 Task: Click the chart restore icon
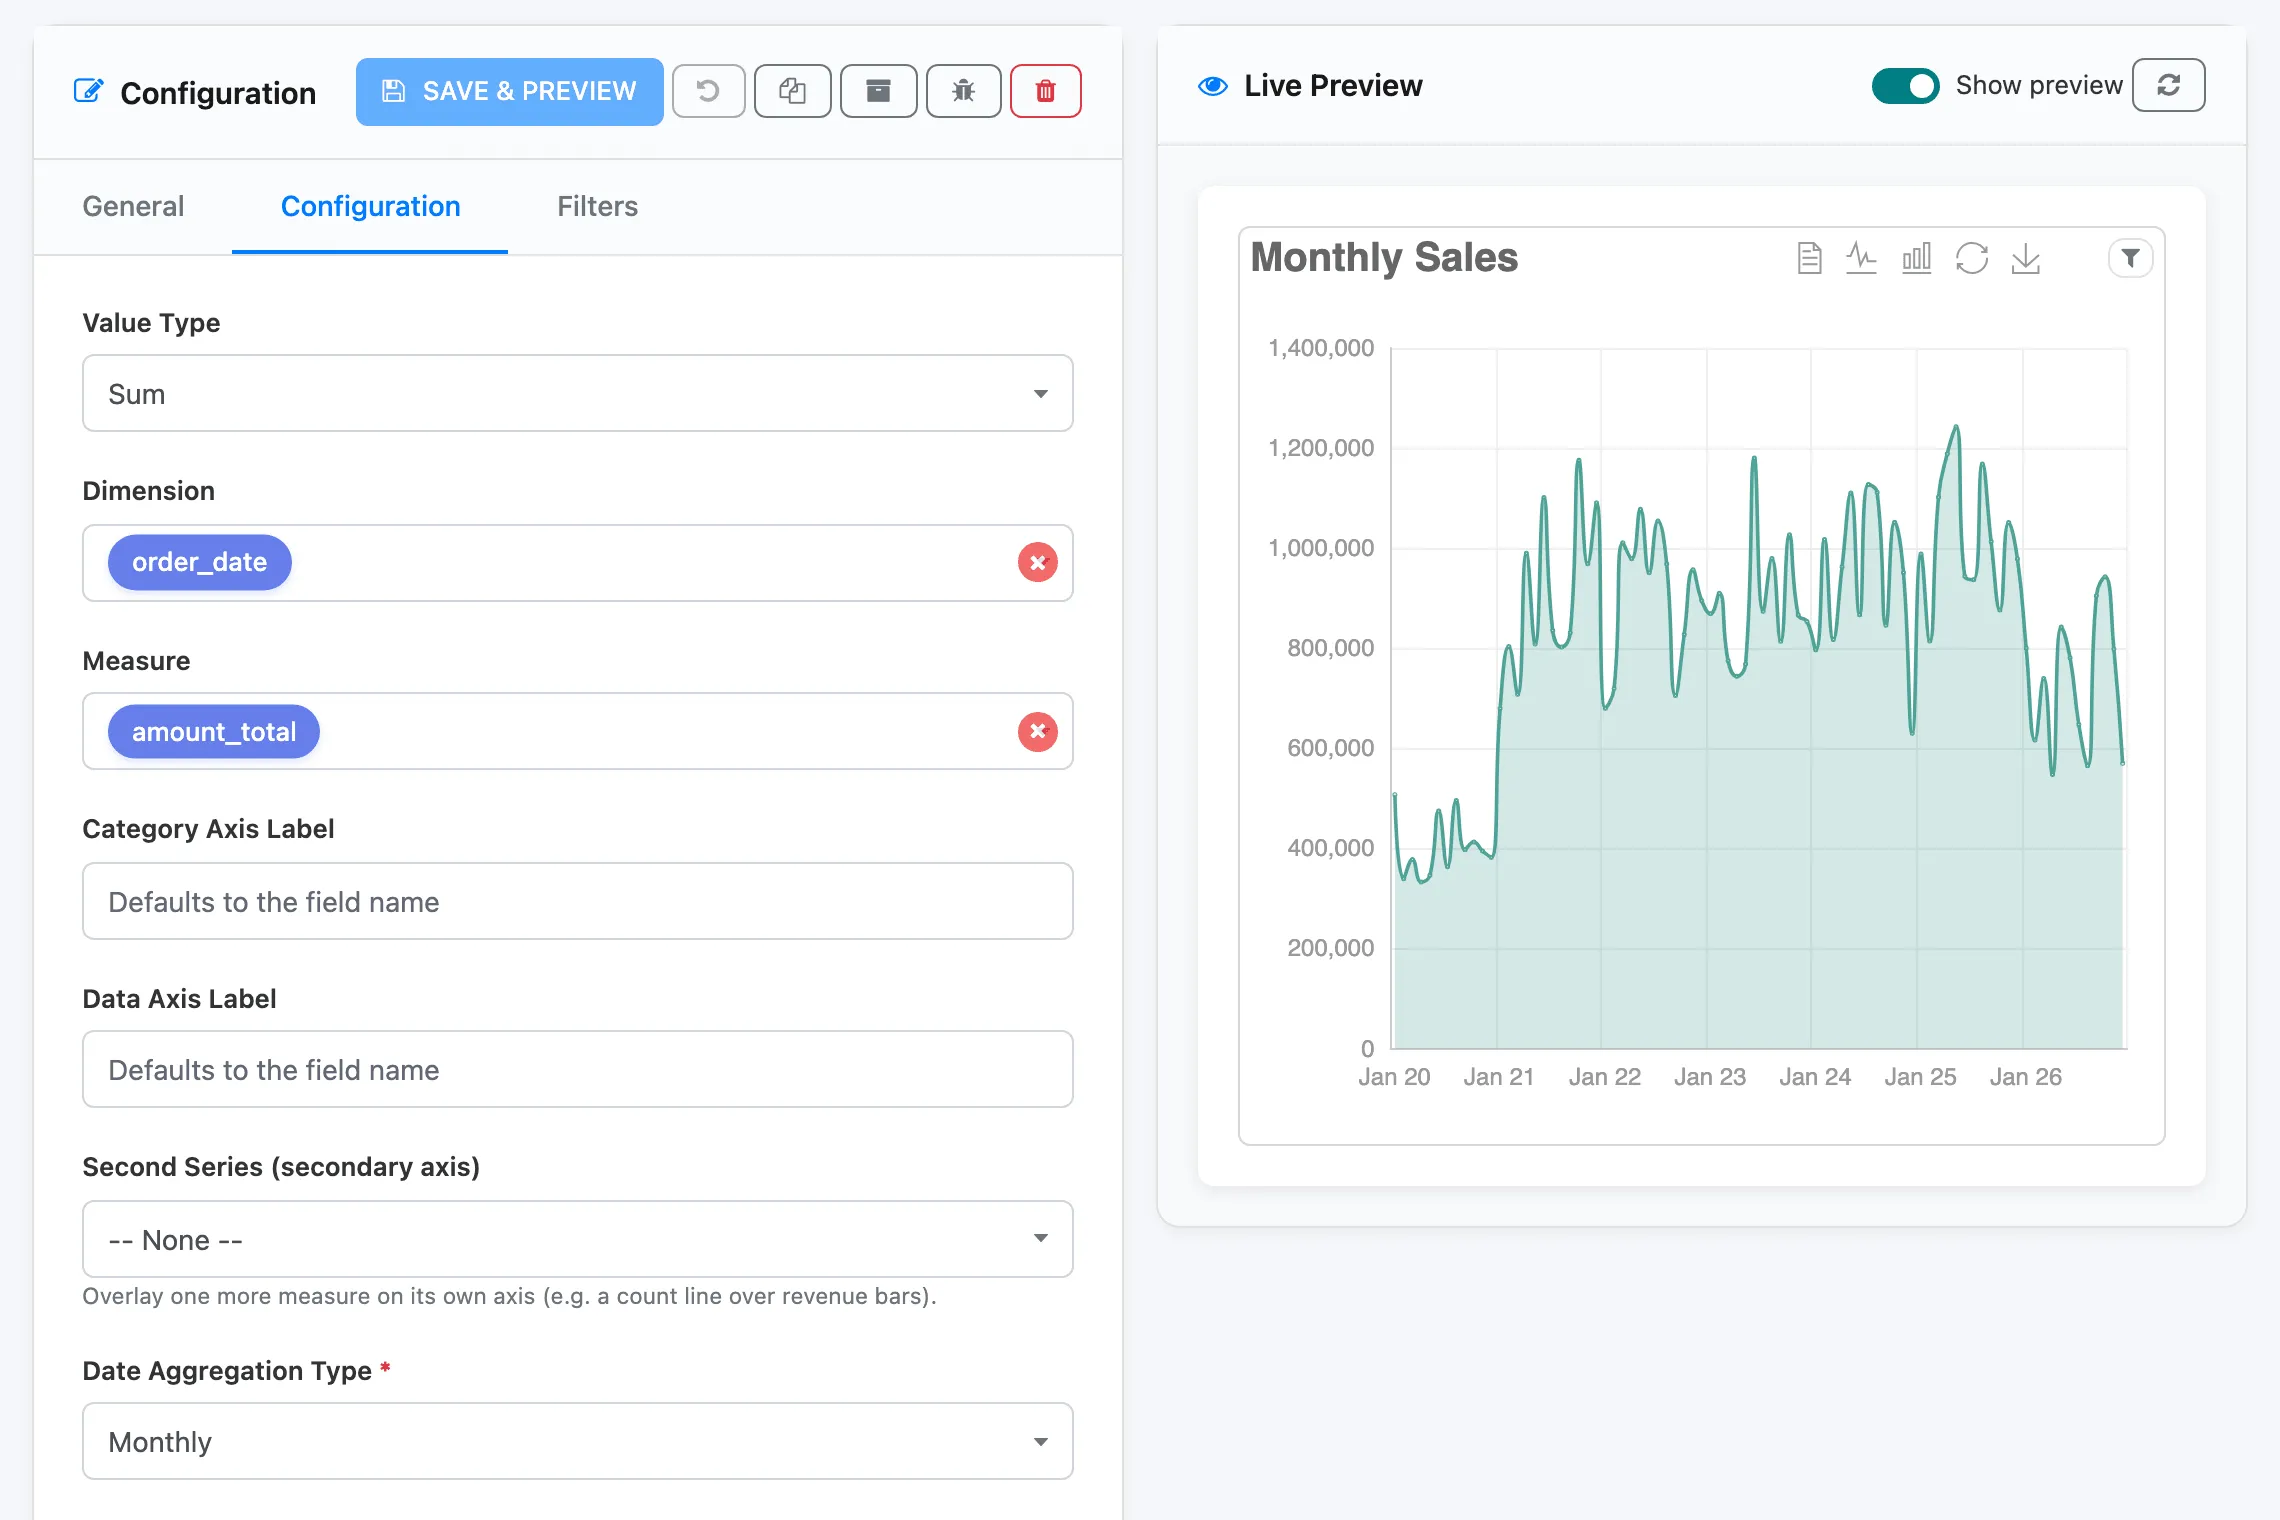coord(1971,258)
